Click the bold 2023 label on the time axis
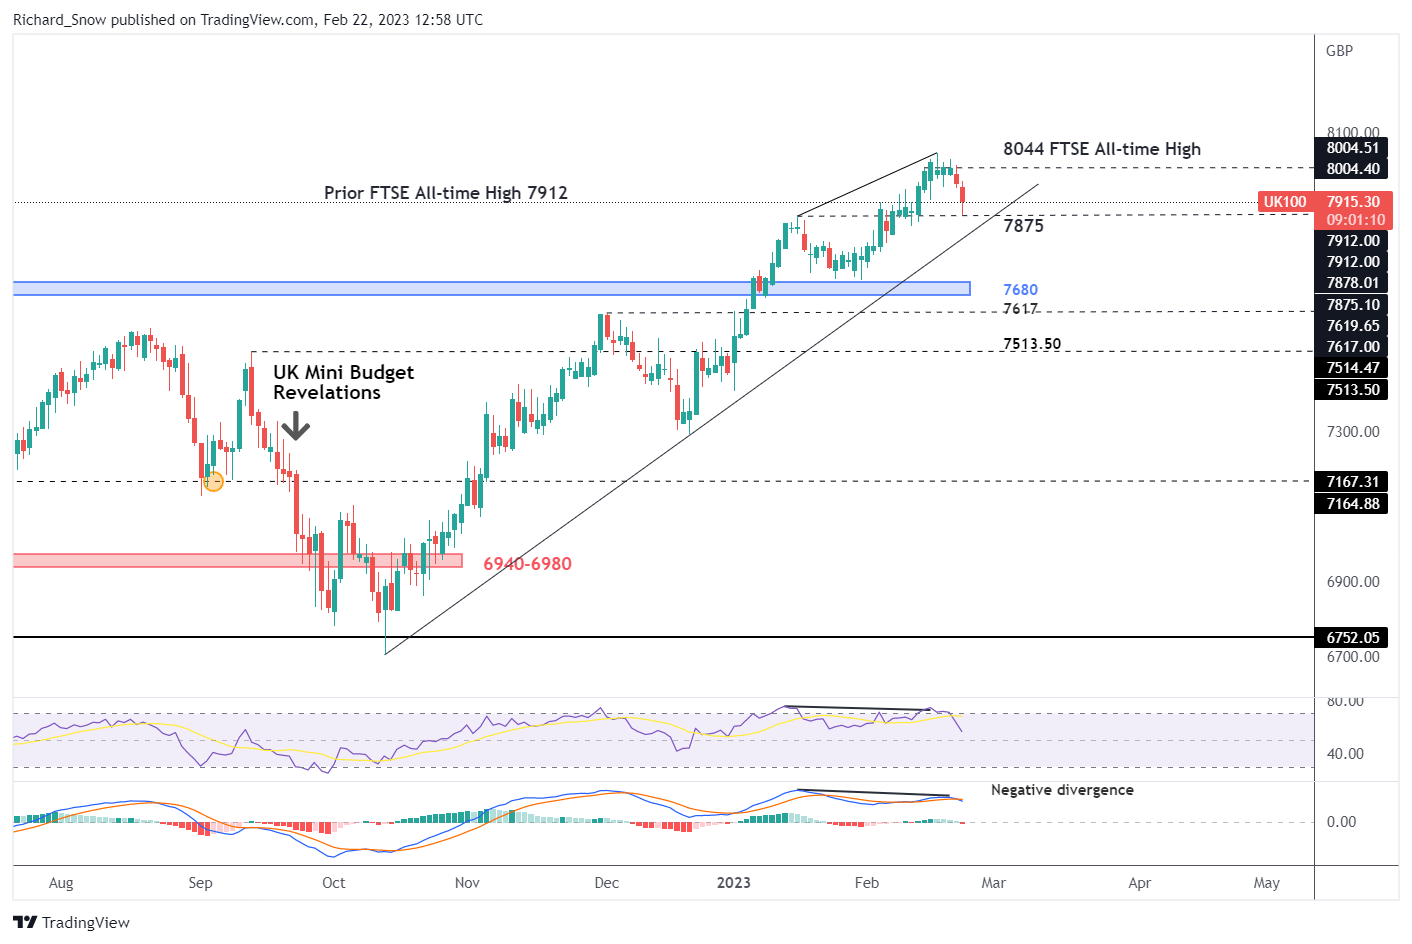The image size is (1412, 944). (734, 883)
